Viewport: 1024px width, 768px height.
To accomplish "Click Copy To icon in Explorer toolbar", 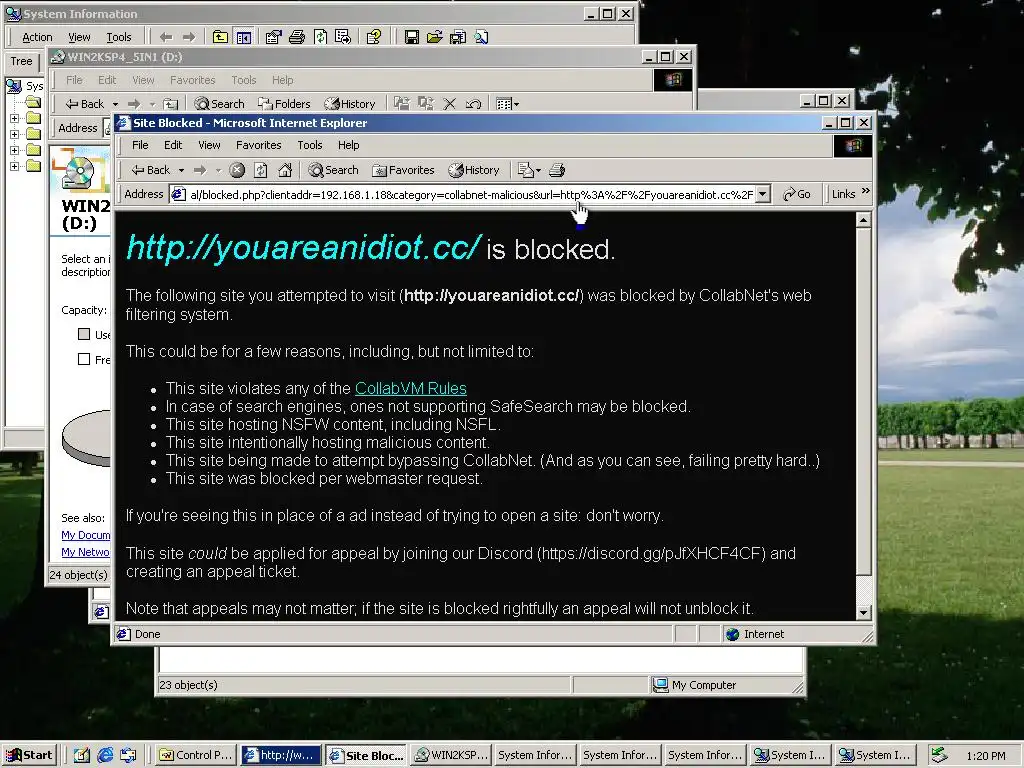I will point(426,104).
